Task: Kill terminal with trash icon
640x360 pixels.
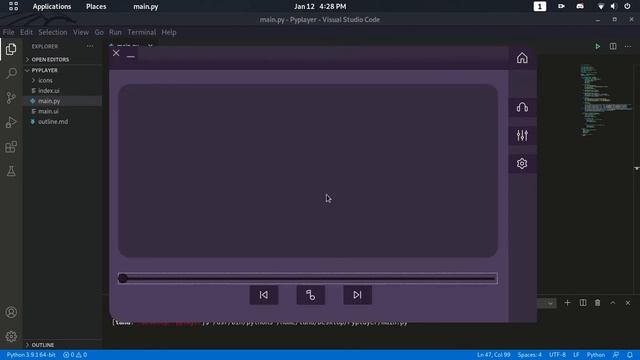Action: [x=598, y=303]
